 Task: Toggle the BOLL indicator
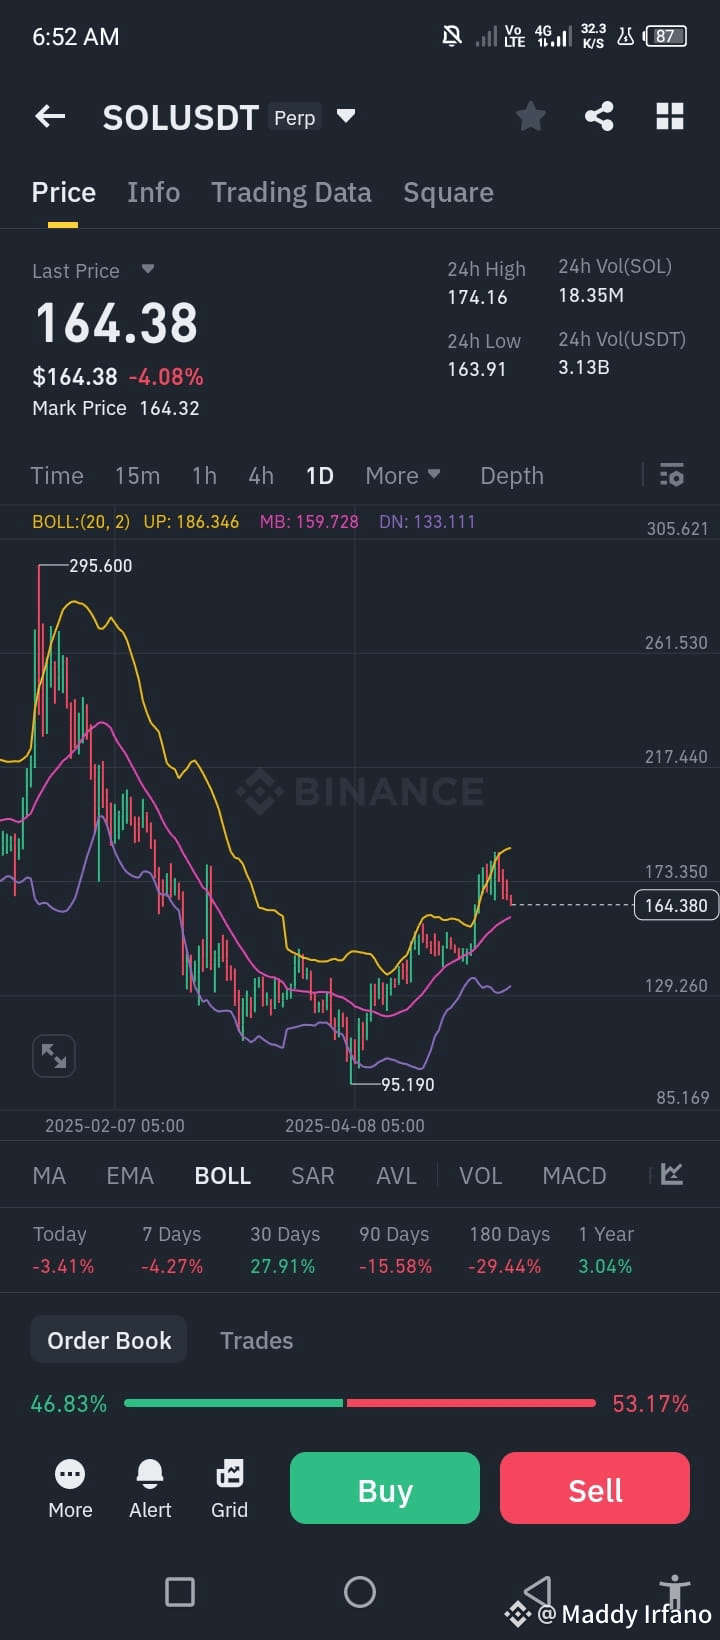[223, 1175]
